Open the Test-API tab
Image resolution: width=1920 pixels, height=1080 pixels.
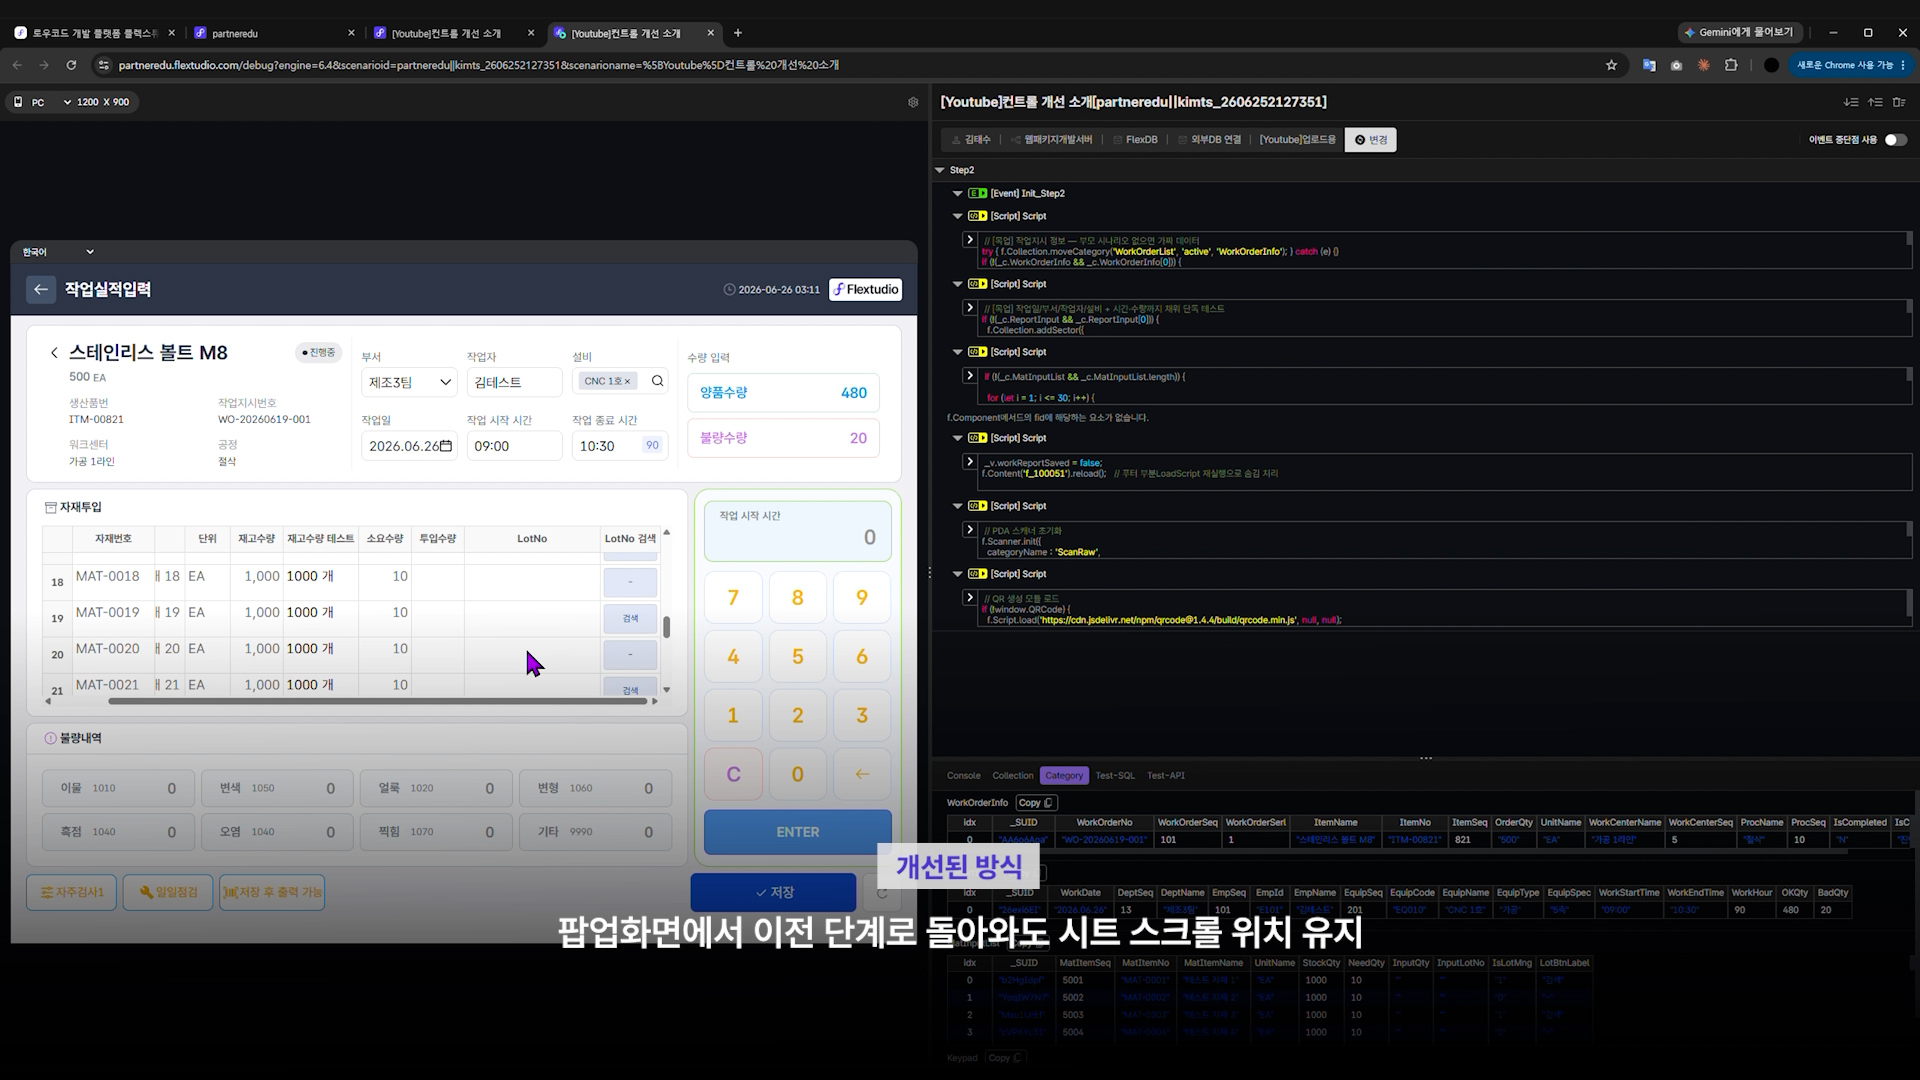pyautogui.click(x=1166, y=776)
